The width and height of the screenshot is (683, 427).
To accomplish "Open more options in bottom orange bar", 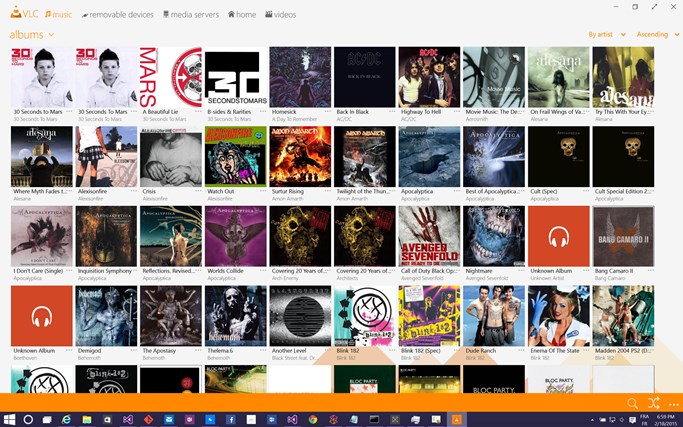I will (x=673, y=405).
